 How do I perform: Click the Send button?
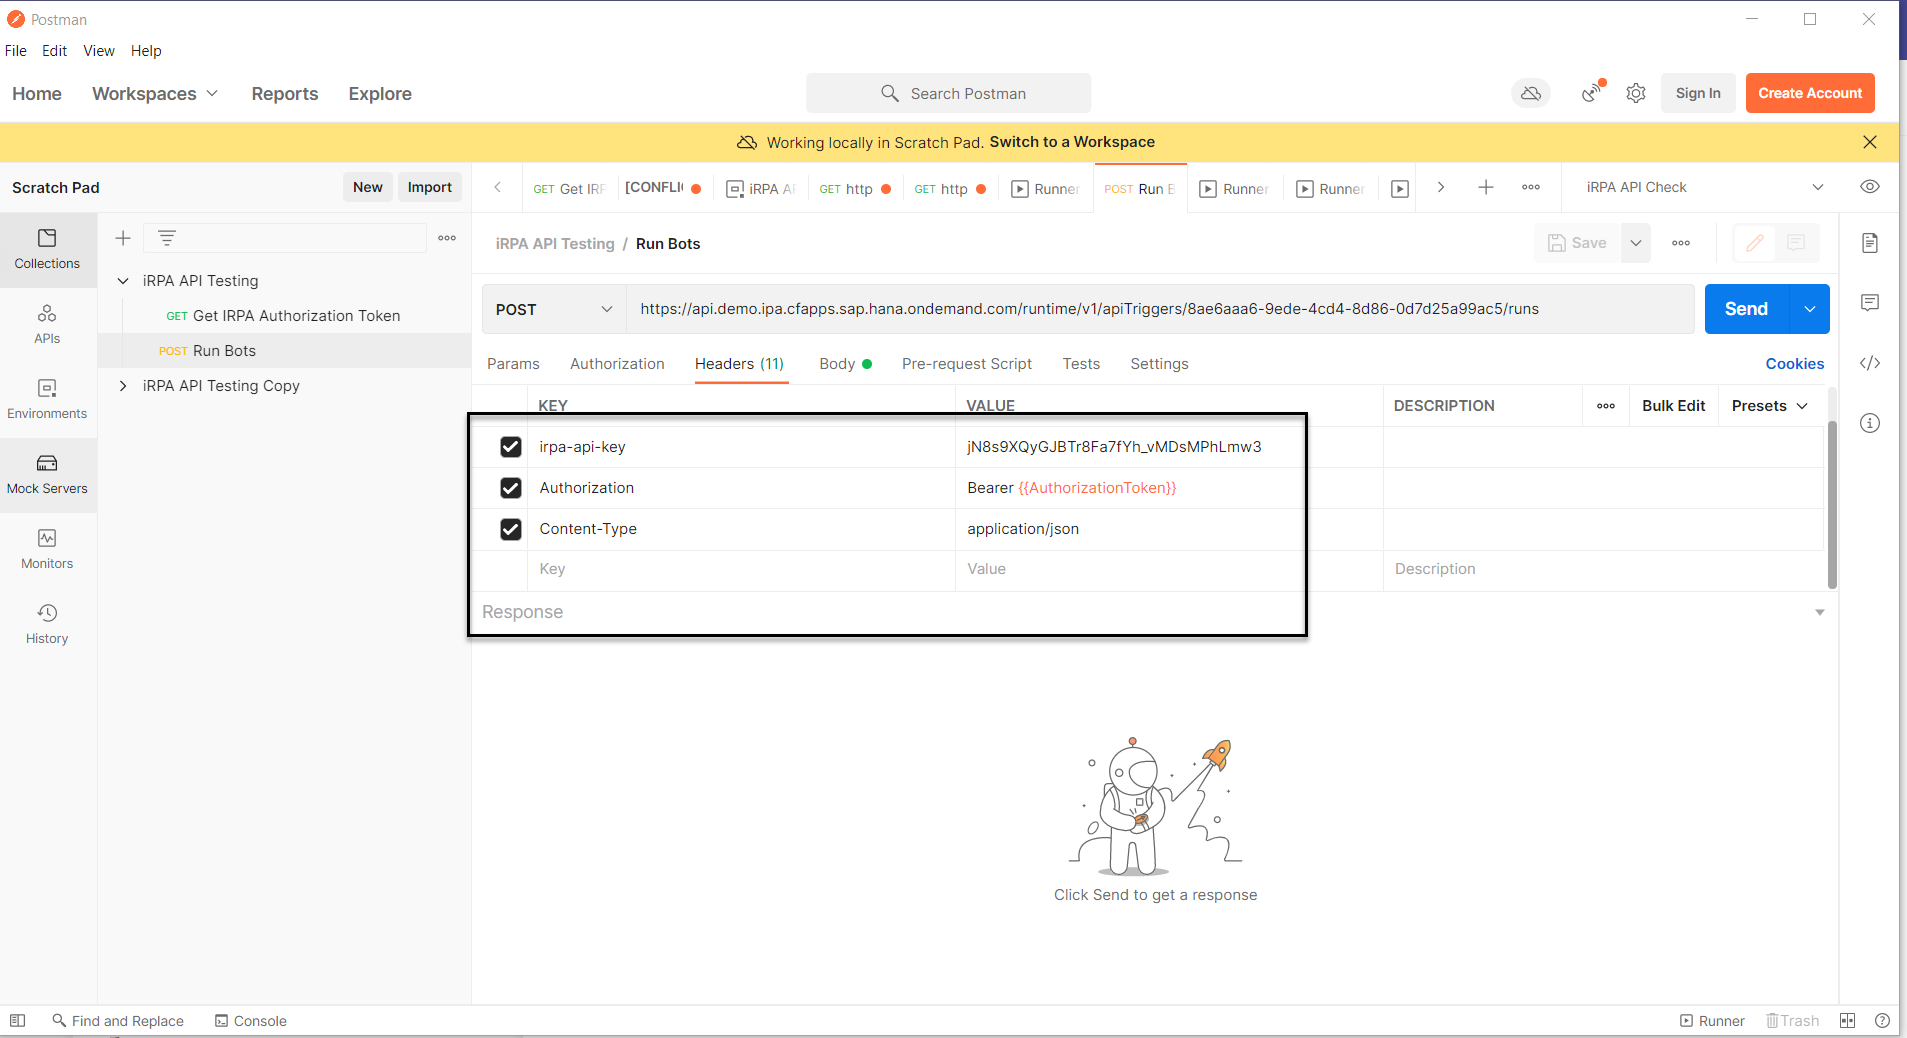(x=1747, y=309)
